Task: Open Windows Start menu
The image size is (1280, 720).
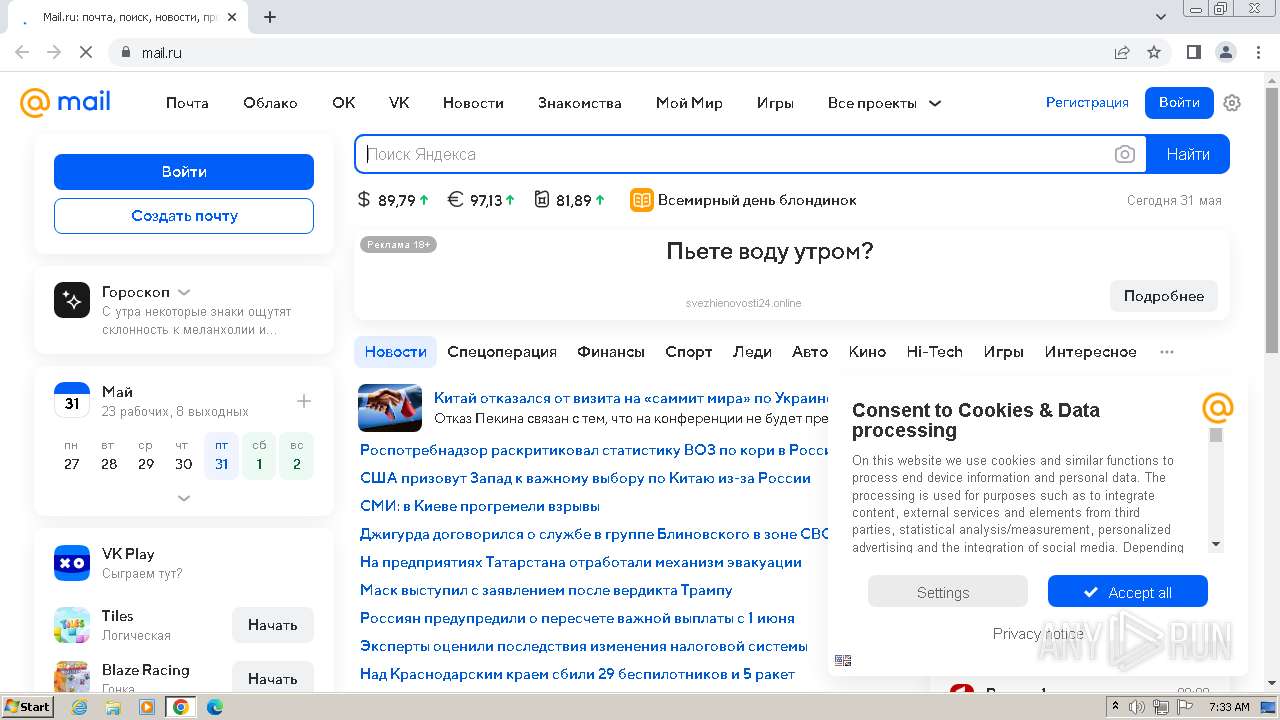Action: (x=29, y=707)
